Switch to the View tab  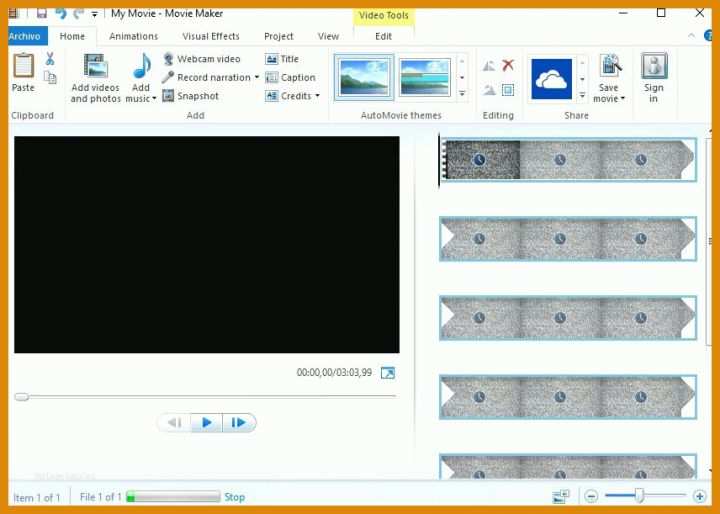[328, 36]
